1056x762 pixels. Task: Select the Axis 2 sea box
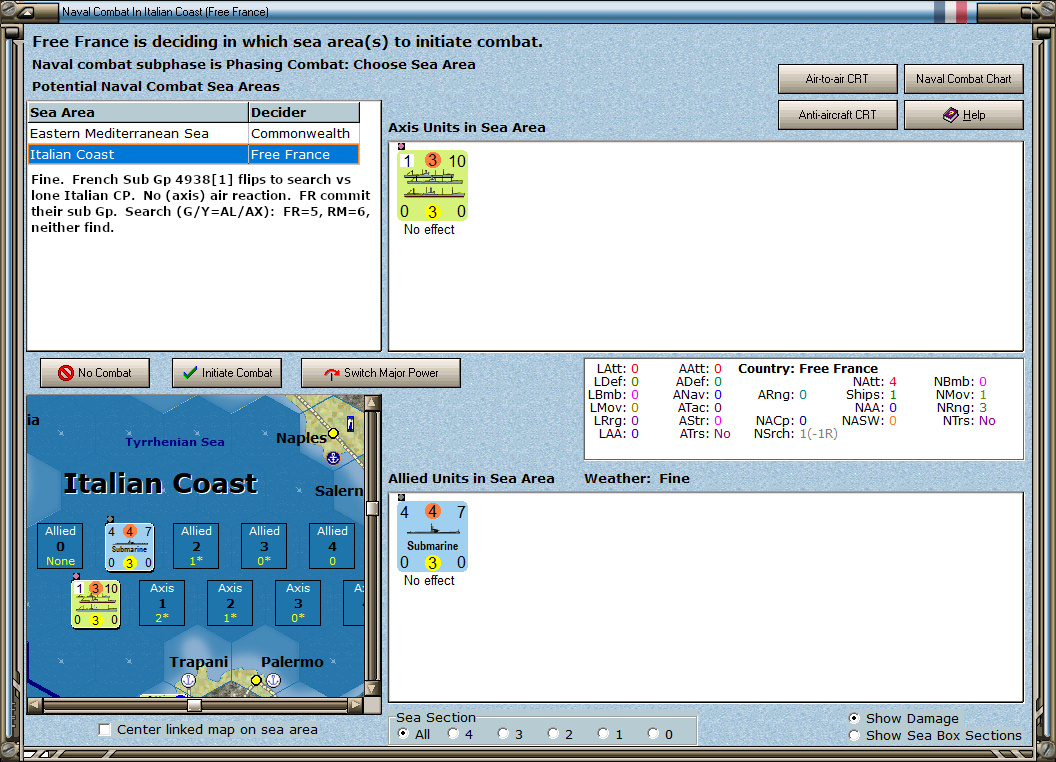coord(230,603)
